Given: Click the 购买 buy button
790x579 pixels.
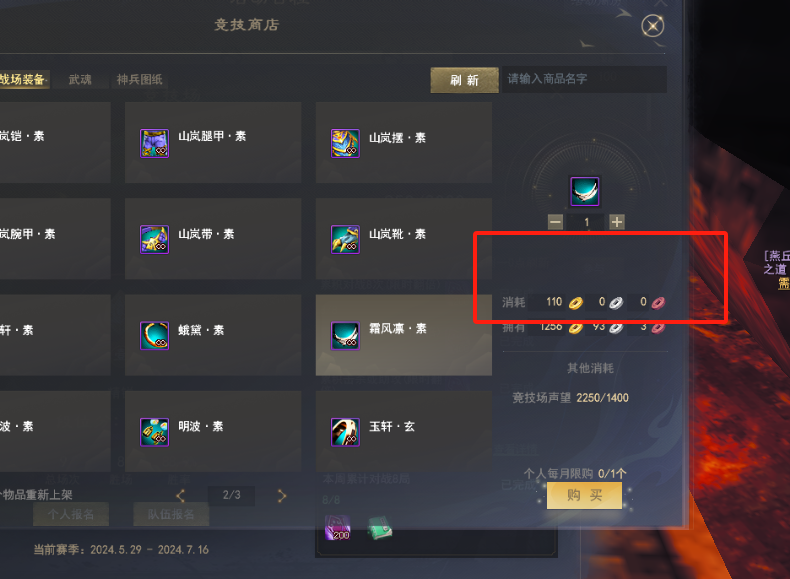Looking at the screenshot, I should (x=584, y=495).
